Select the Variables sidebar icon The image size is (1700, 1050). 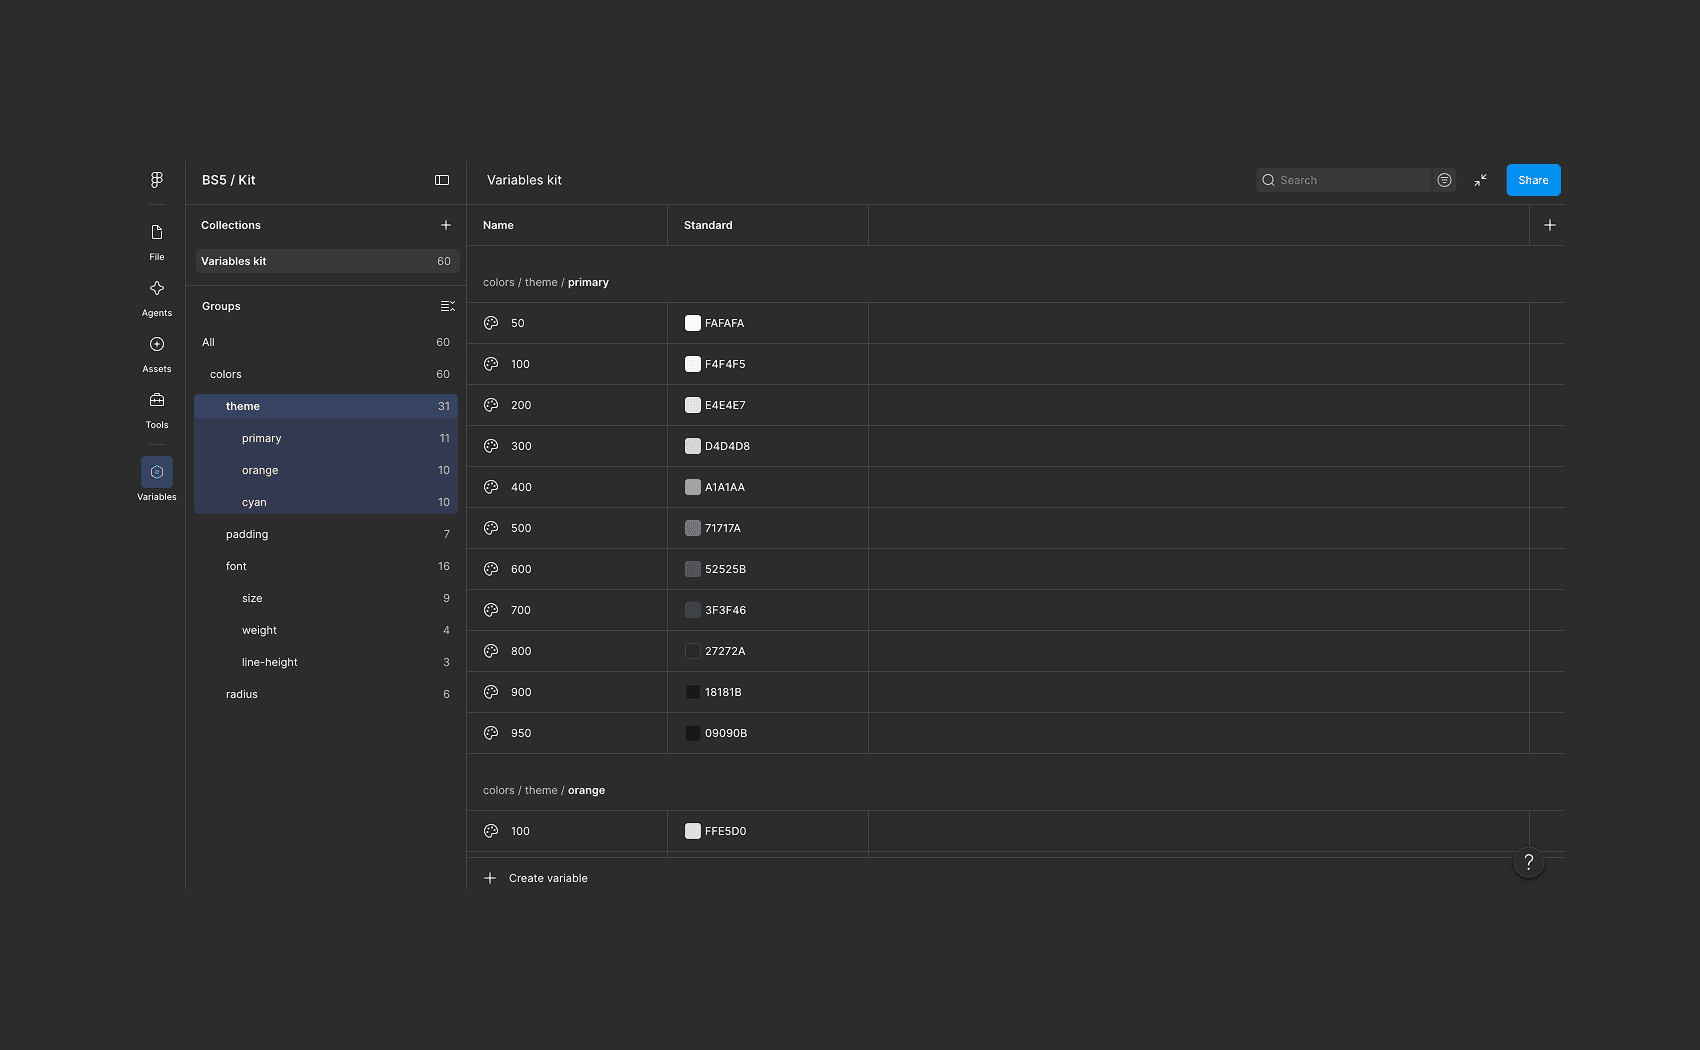tap(157, 472)
